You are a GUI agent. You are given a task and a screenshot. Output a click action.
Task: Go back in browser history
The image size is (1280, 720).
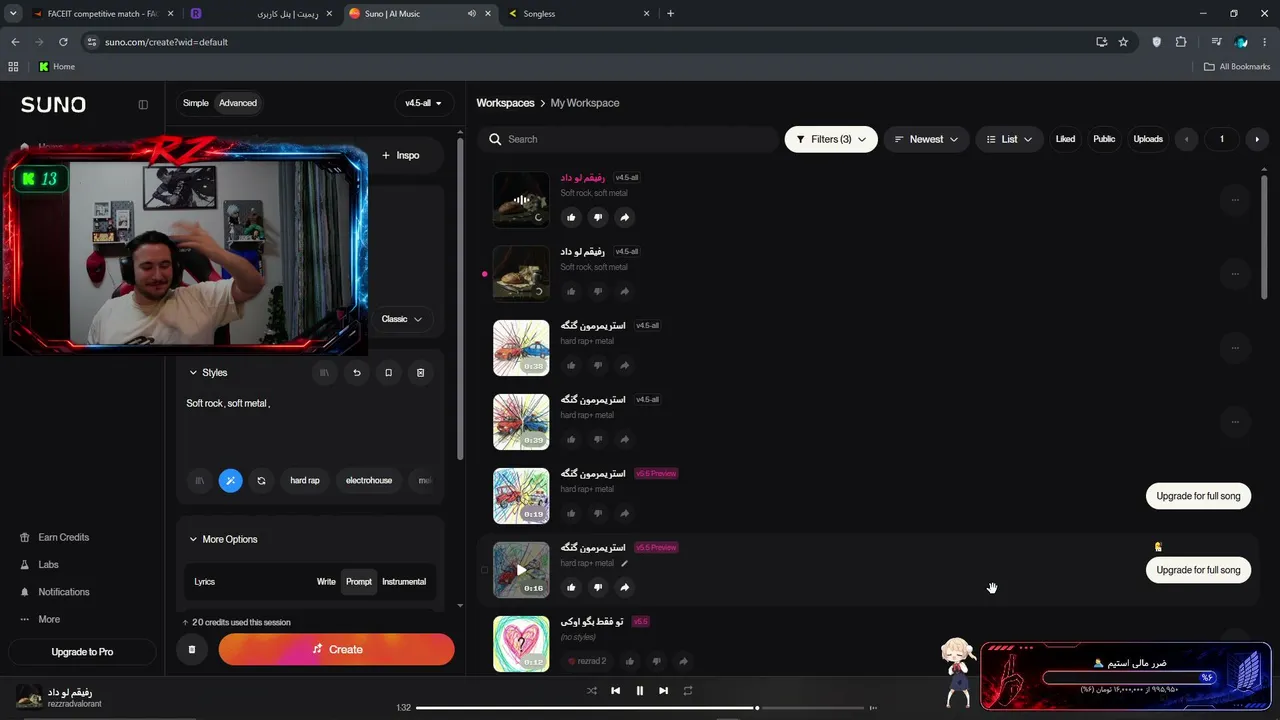tap(15, 42)
